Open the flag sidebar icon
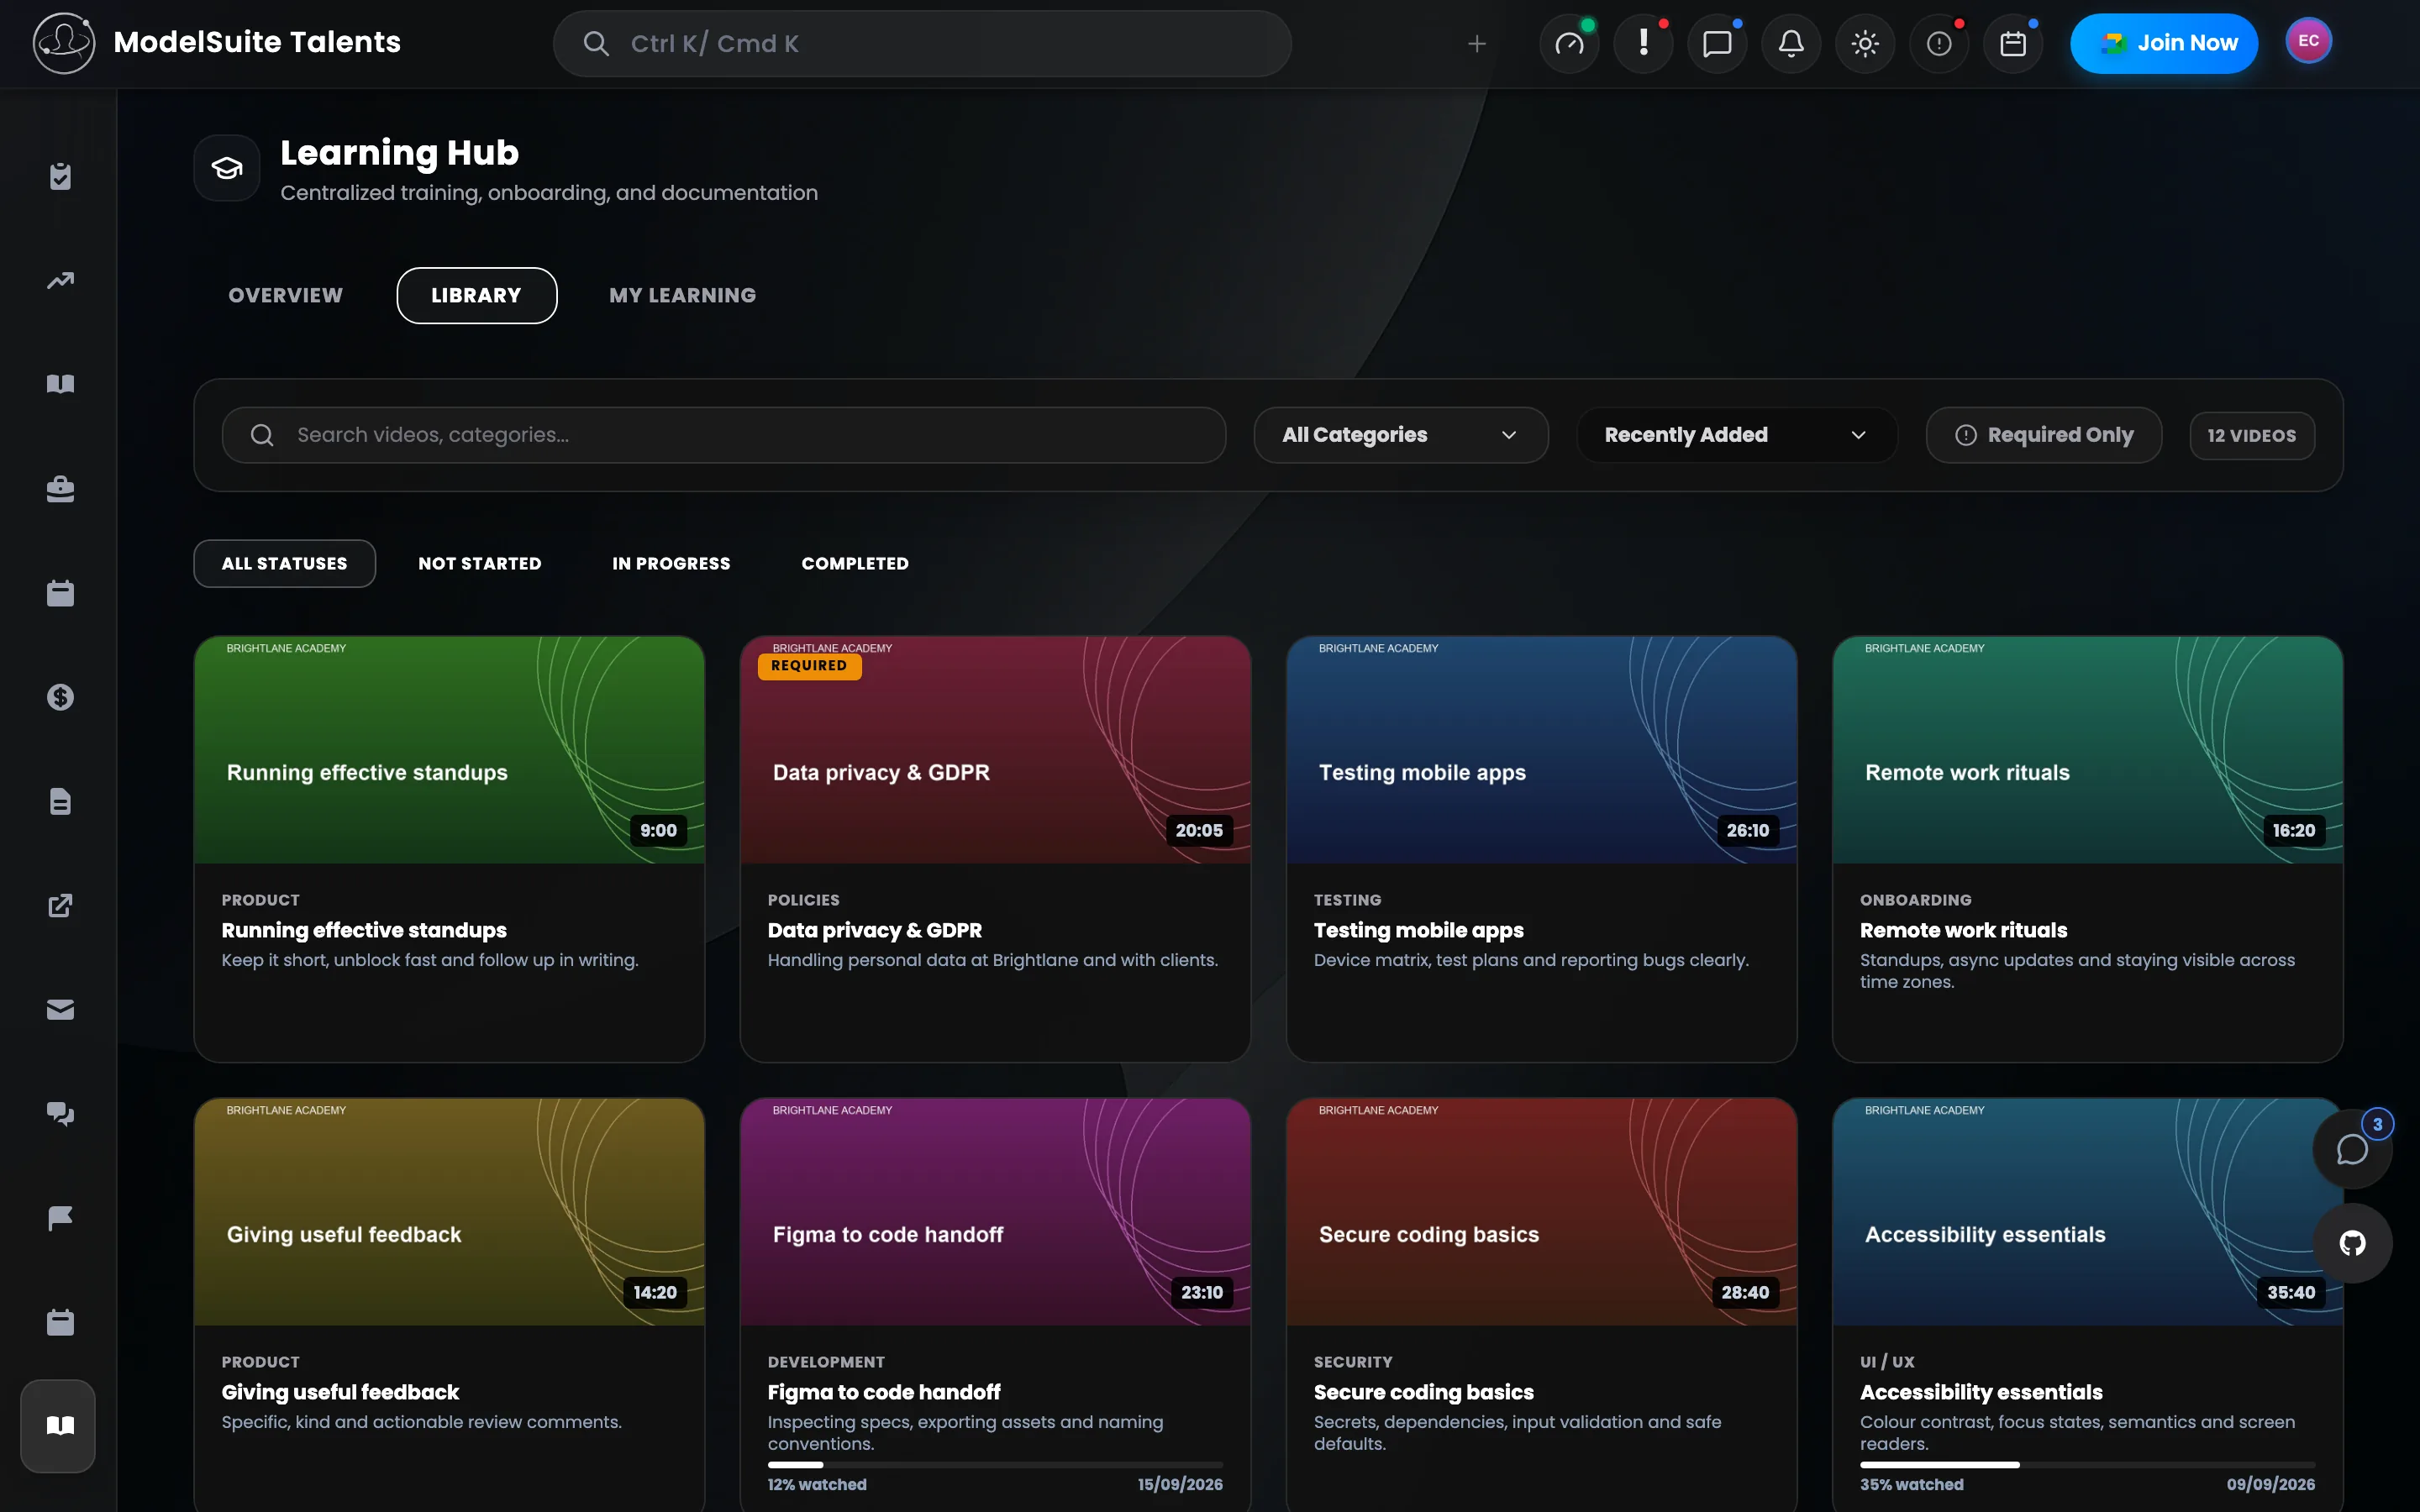 60,1218
